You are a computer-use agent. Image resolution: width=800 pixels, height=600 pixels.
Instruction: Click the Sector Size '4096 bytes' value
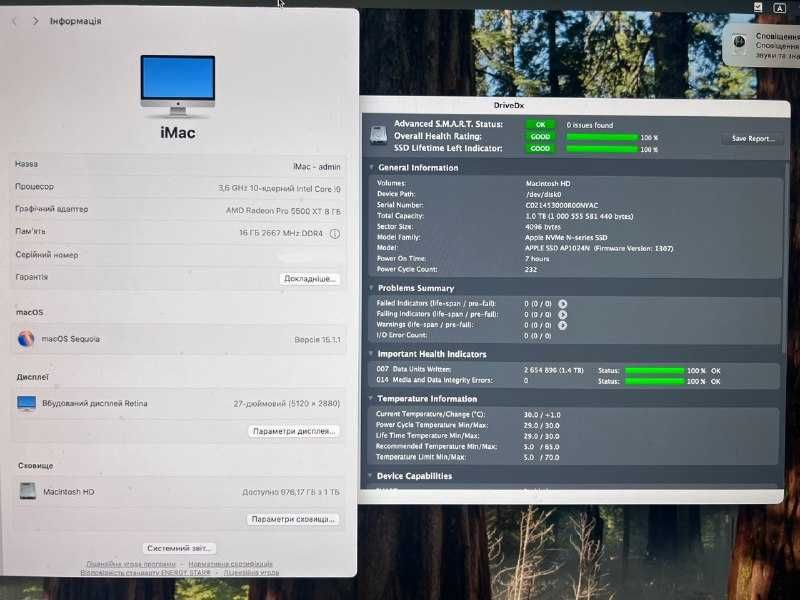tap(543, 227)
